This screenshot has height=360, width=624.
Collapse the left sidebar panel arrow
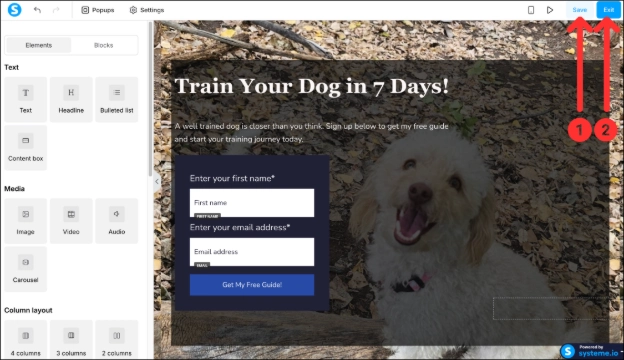[x=157, y=181]
